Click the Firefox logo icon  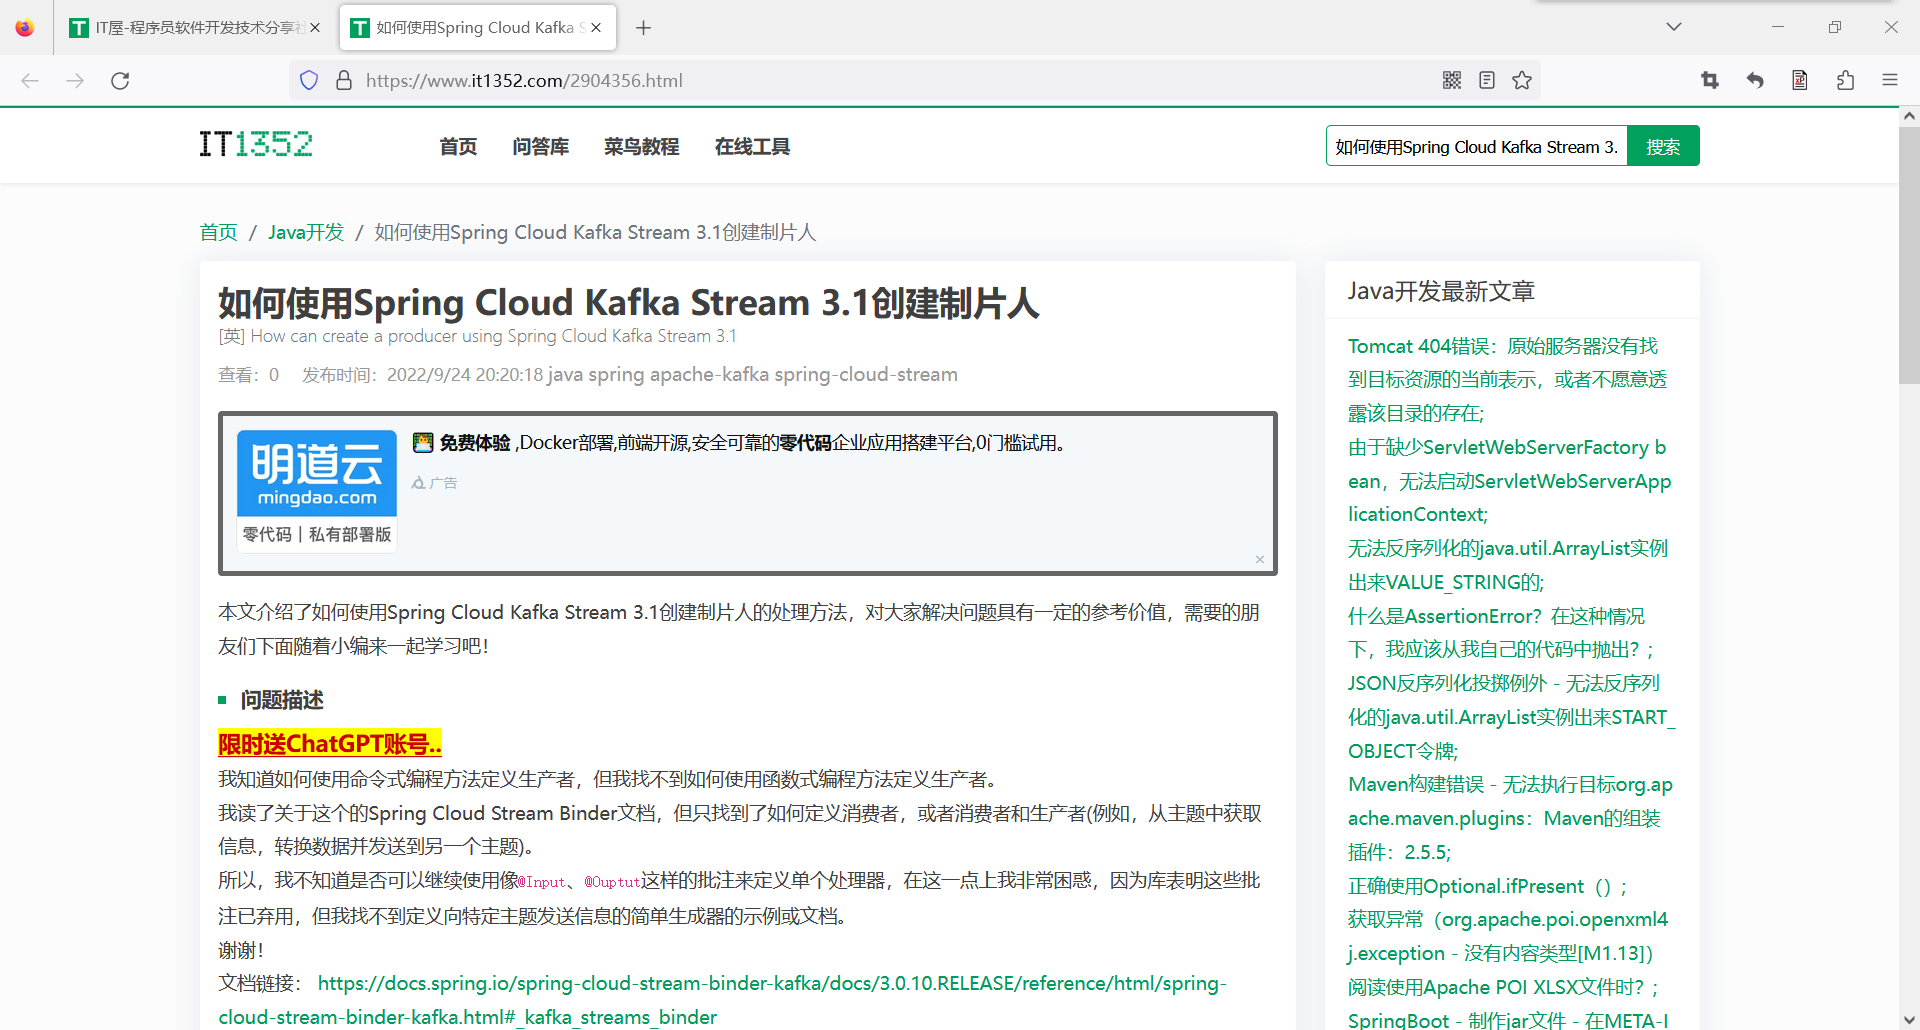[25, 27]
